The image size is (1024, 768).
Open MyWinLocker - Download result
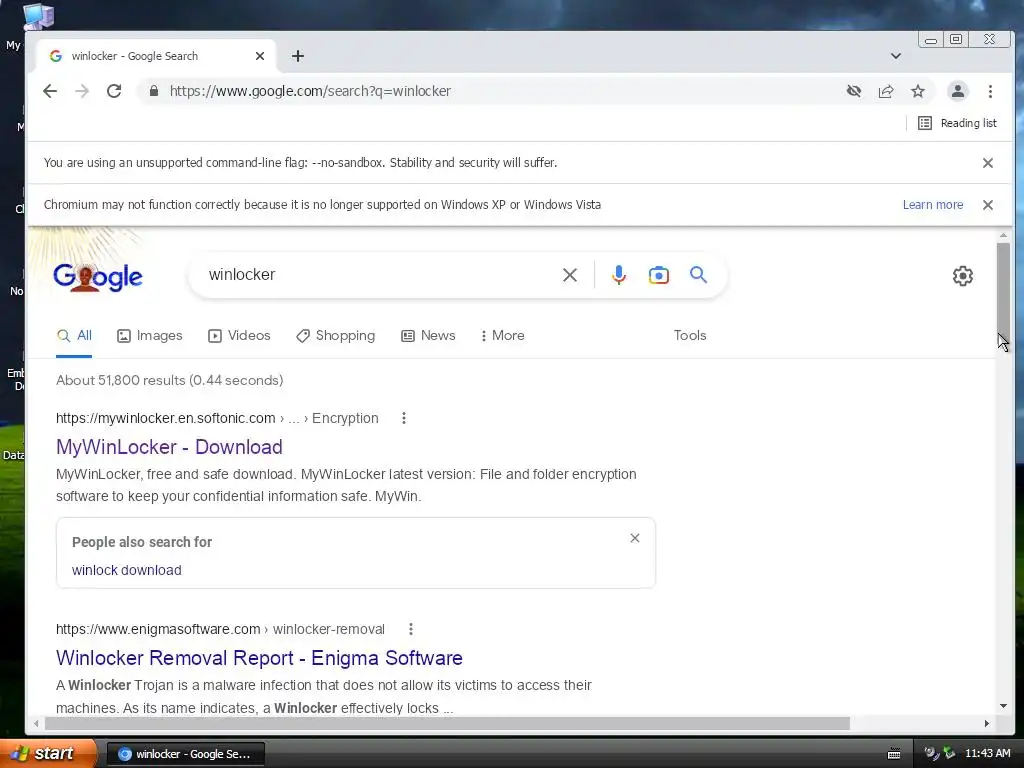[x=169, y=447]
